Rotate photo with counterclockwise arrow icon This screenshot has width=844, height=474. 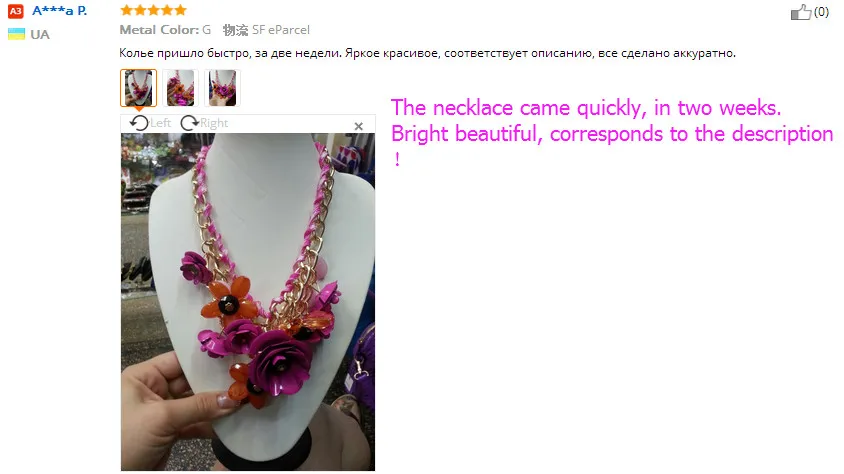point(139,123)
